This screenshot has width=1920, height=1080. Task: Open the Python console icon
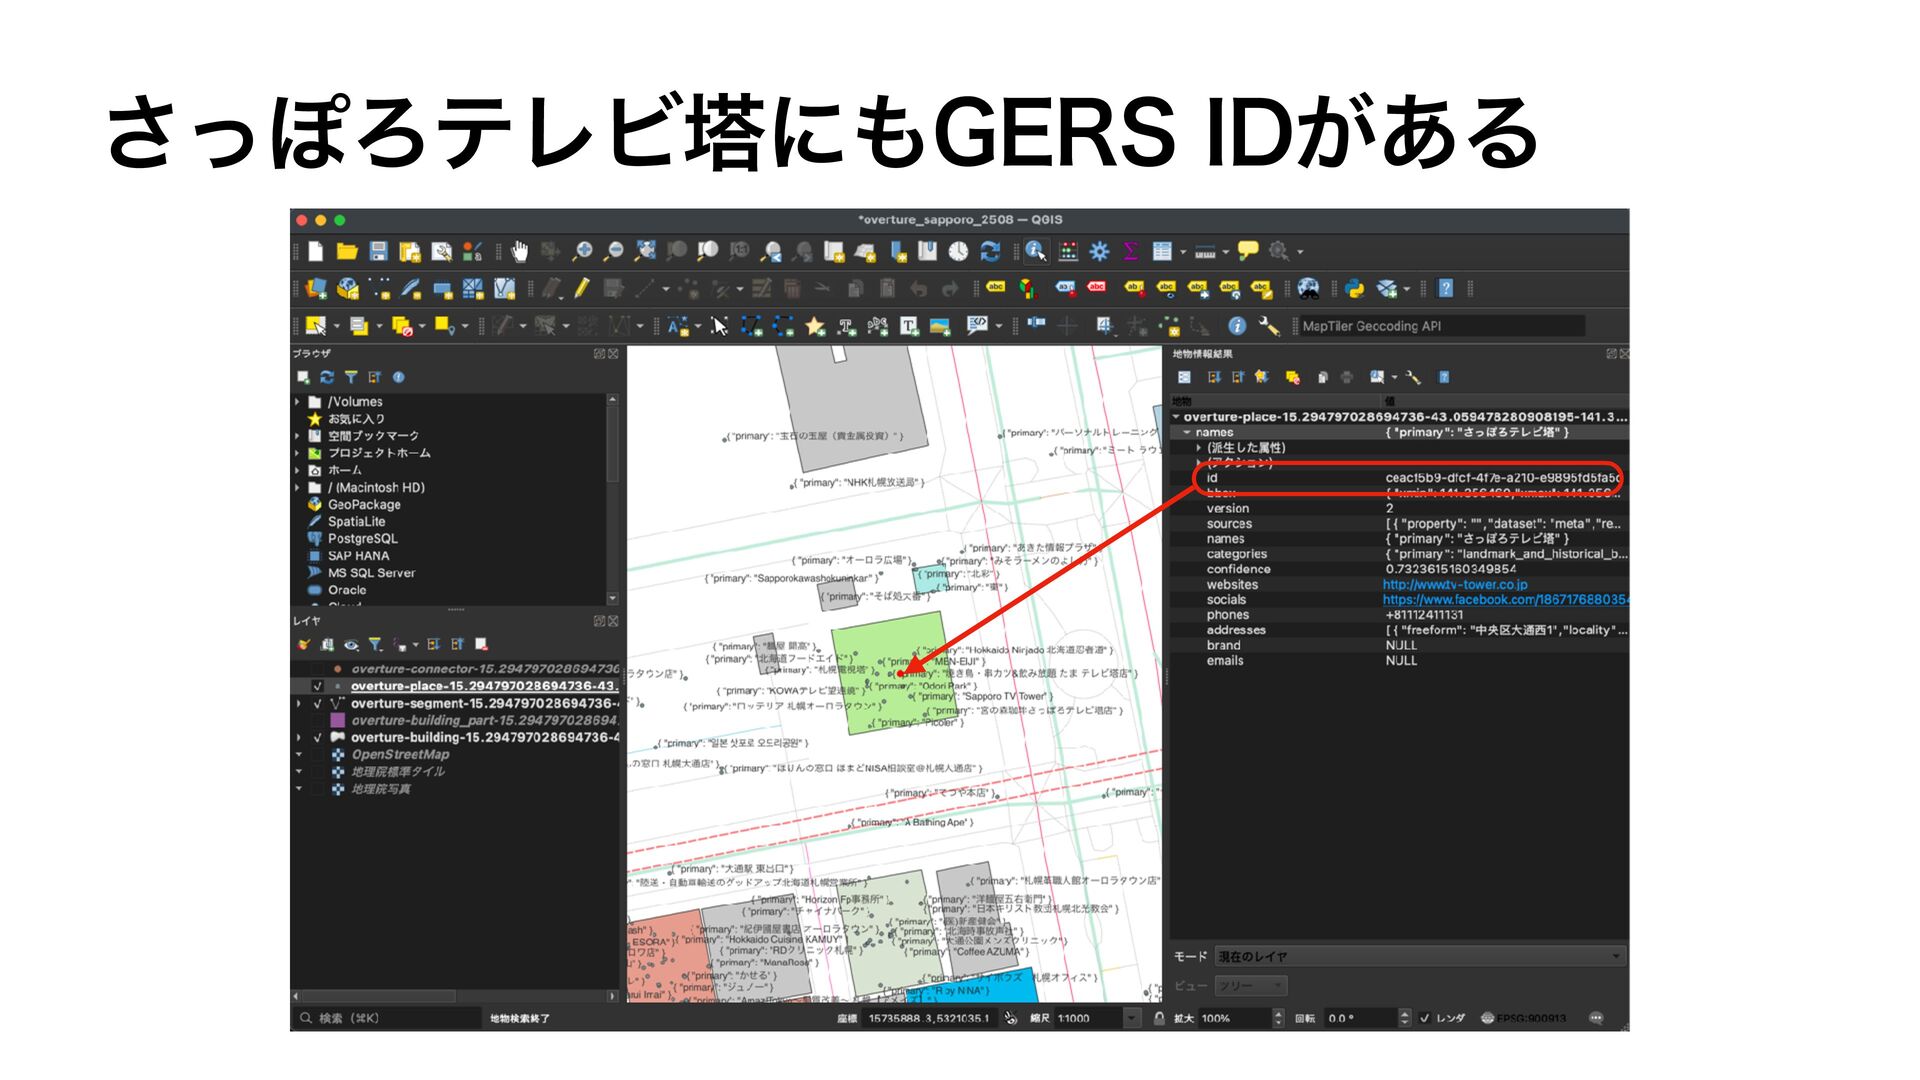coord(1354,289)
